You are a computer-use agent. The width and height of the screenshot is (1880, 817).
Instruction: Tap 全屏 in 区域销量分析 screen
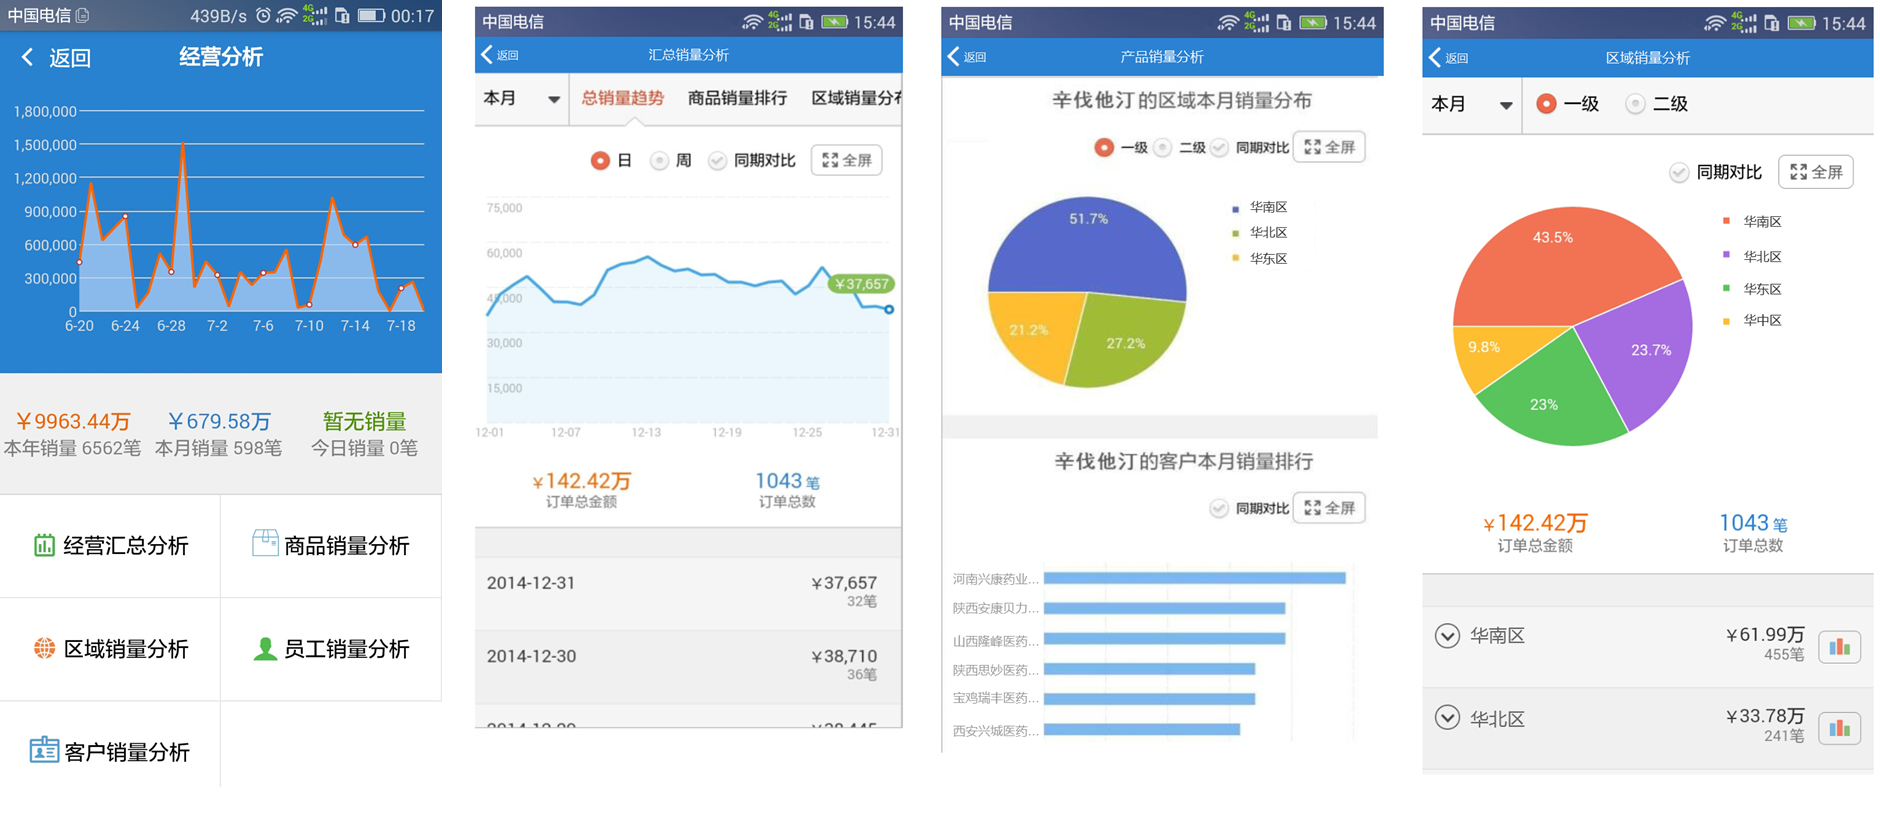pyautogui.click(x=1816, y=172)
